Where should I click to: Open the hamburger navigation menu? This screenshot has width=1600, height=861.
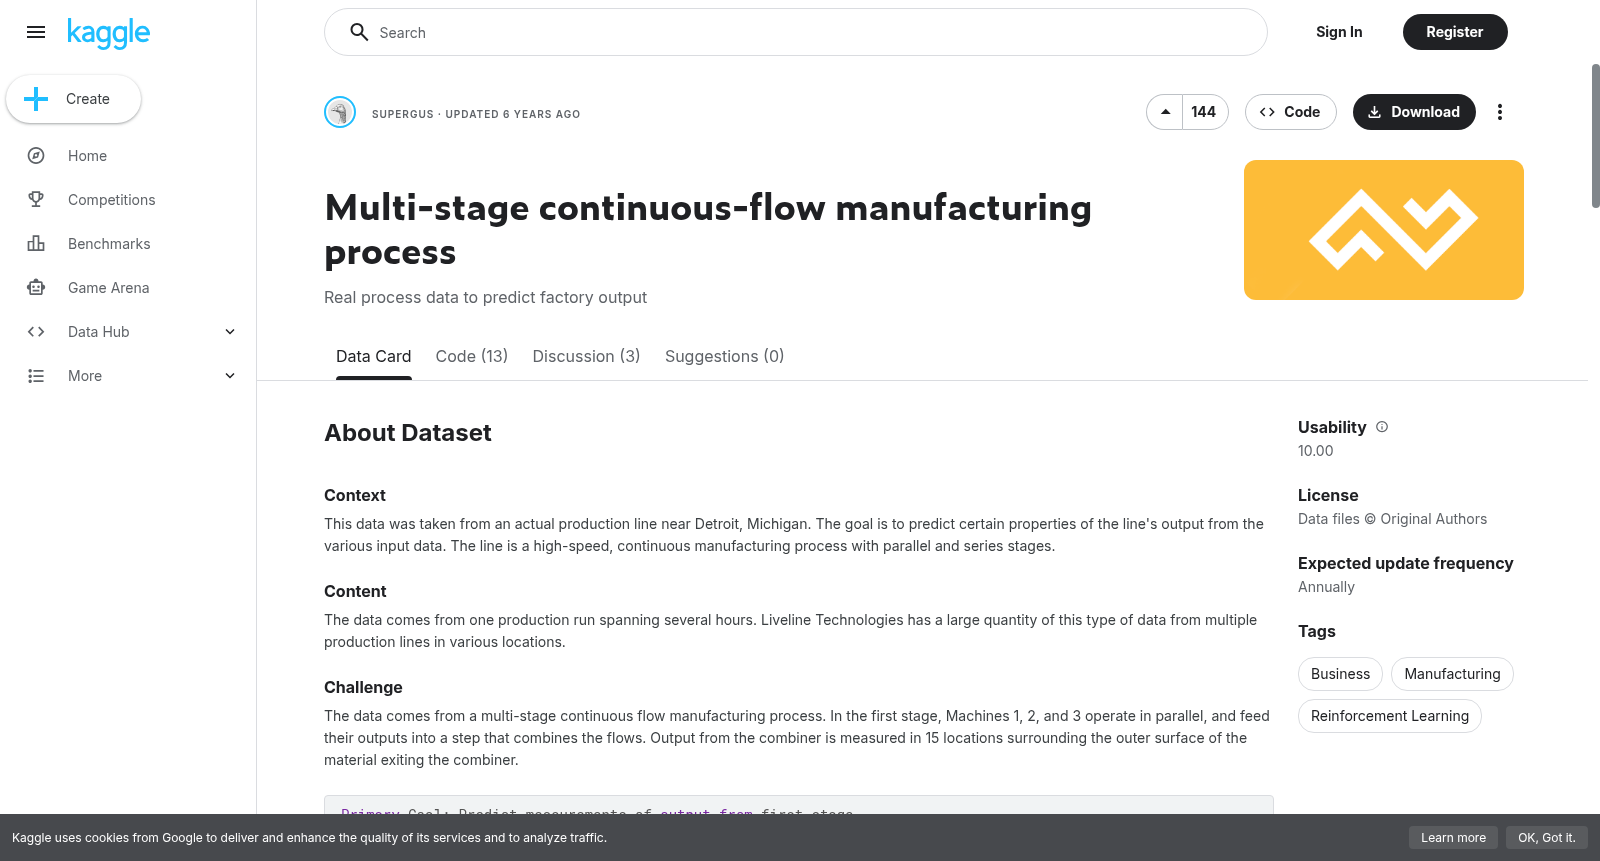[x=36, y=32]
